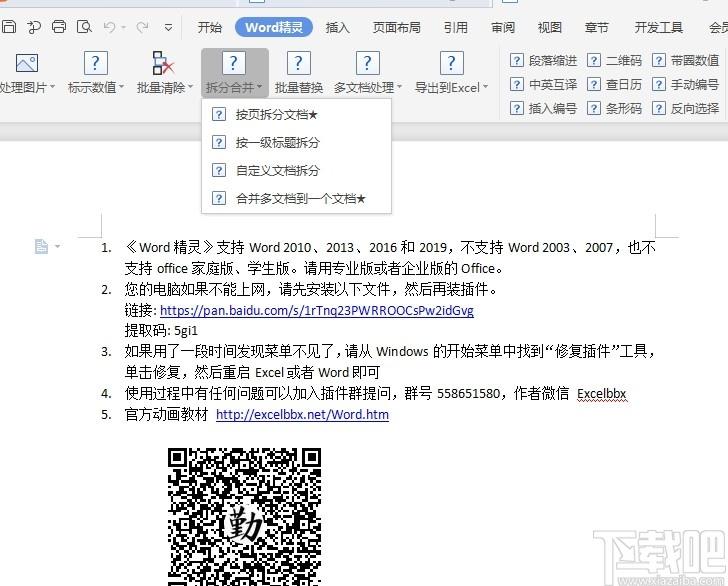
Task: Select 合并多文档到一个文档★ entry
Action: [296, 198]
